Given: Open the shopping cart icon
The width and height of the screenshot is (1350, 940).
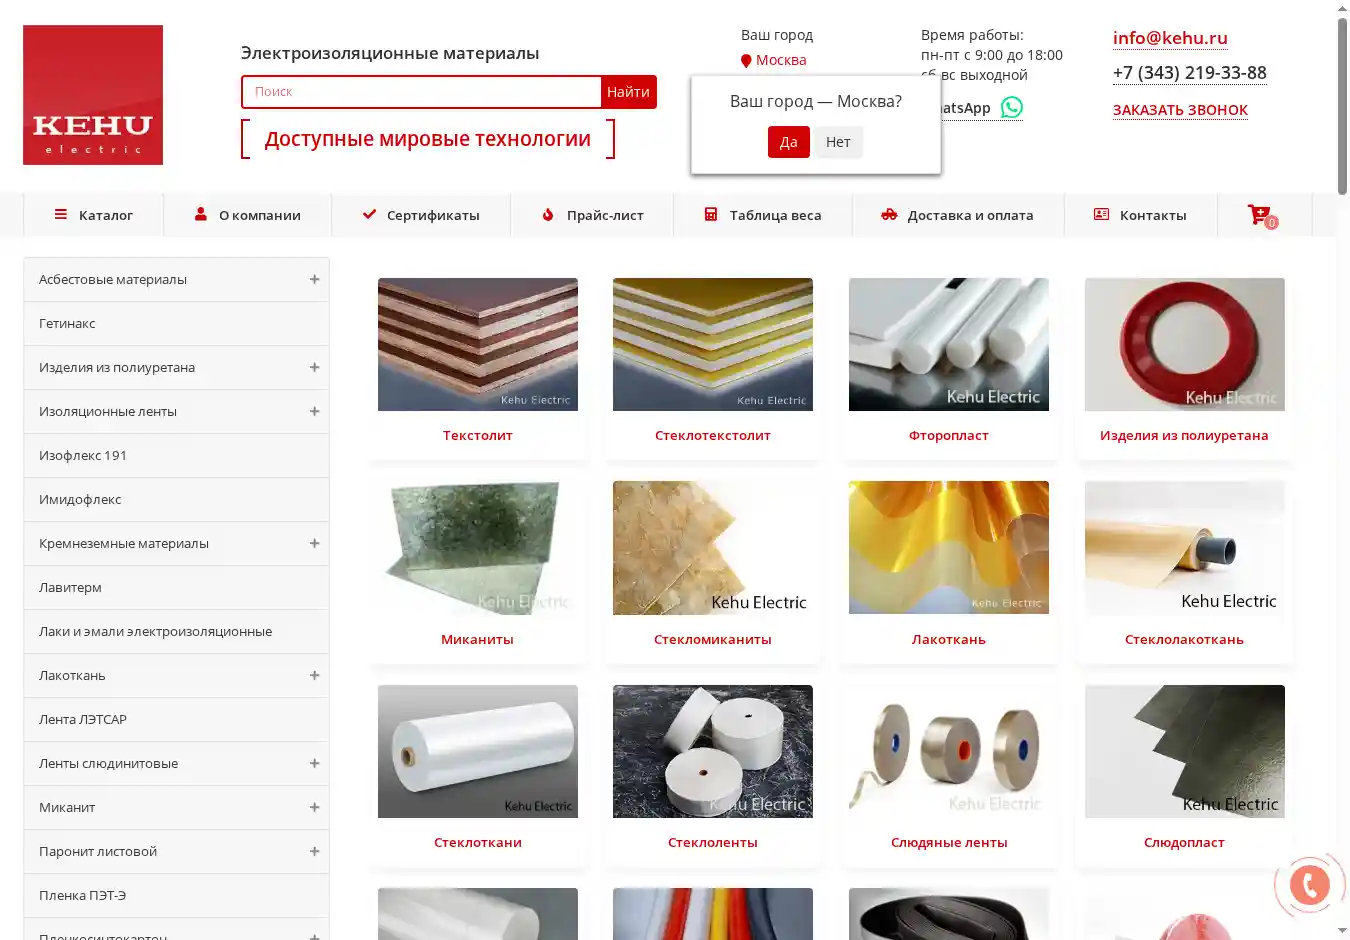Looking at the screenshot, I should point(1259,215).
